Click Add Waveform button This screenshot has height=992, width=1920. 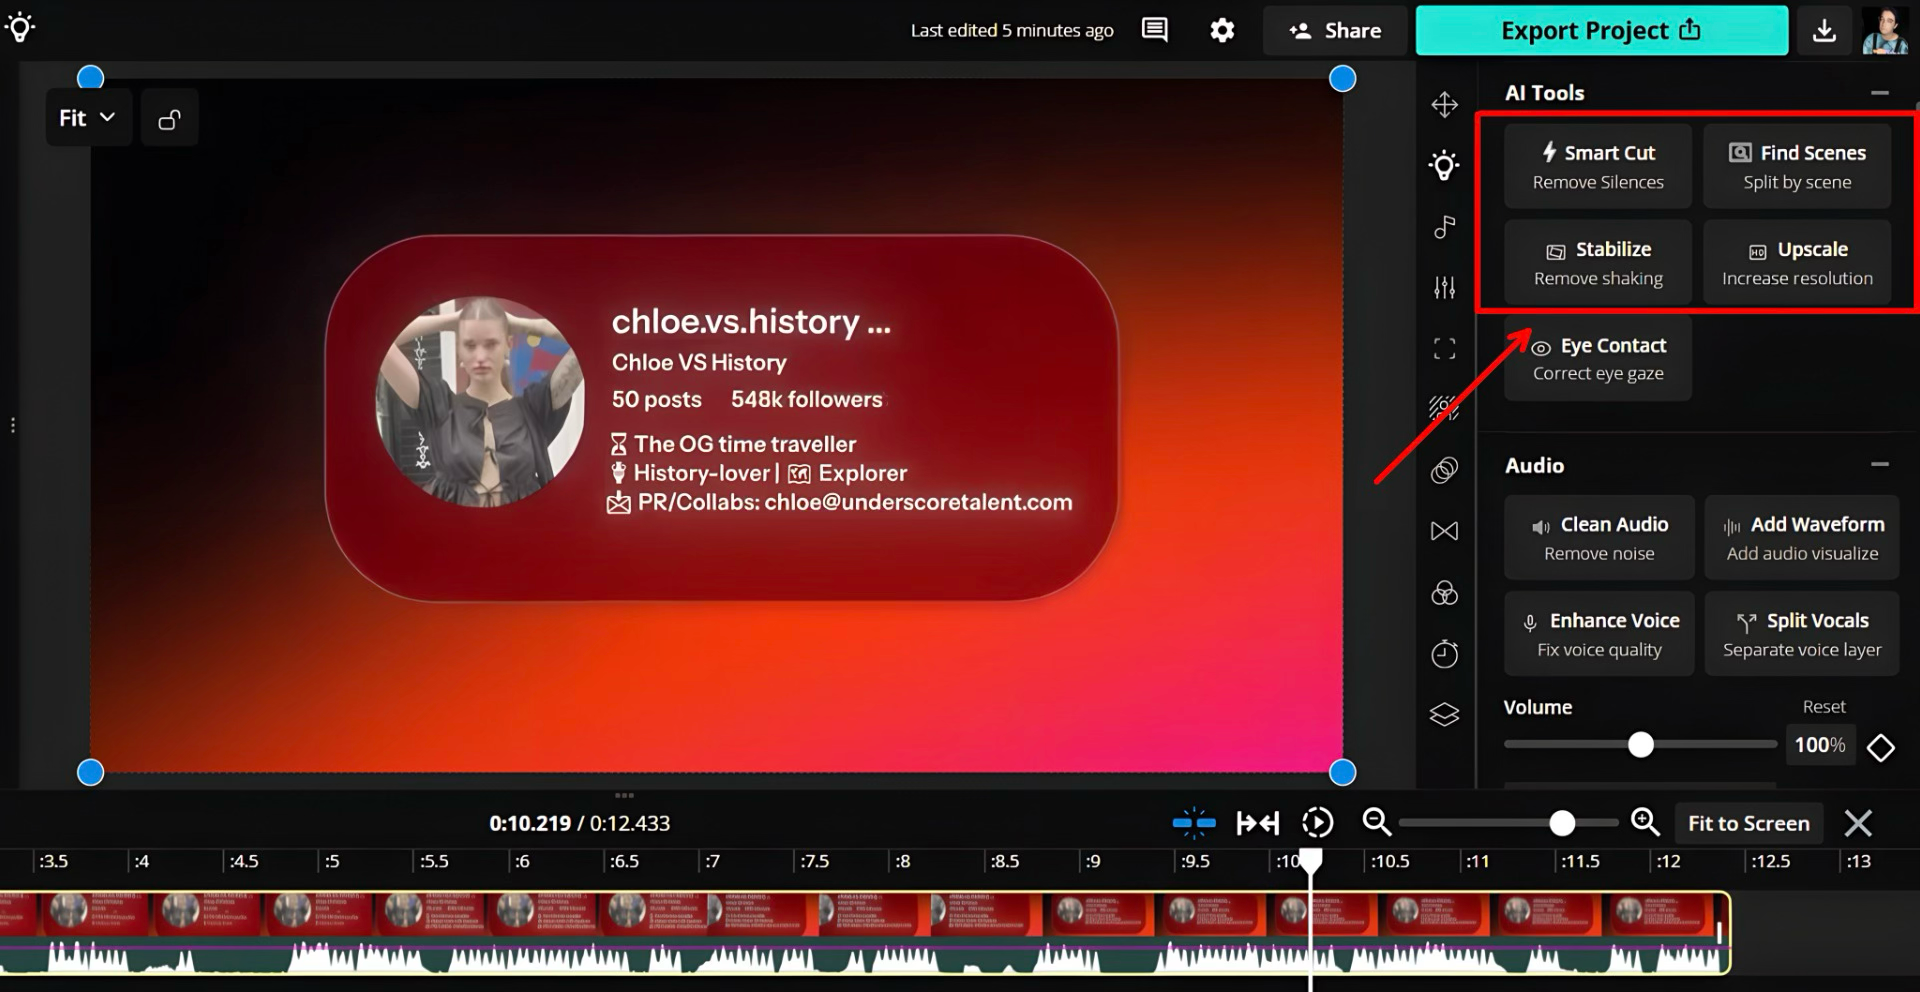pyautogui.click(x=1802, y=537)
